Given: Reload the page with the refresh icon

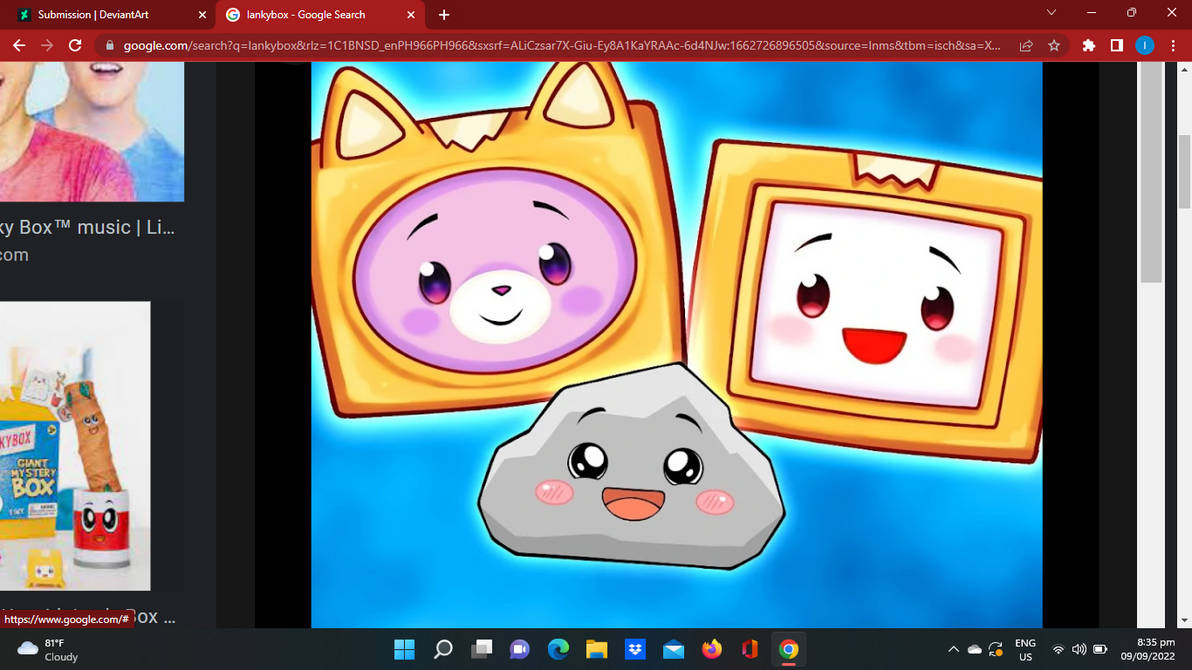Looking at the screenshot, I should 75,45.
